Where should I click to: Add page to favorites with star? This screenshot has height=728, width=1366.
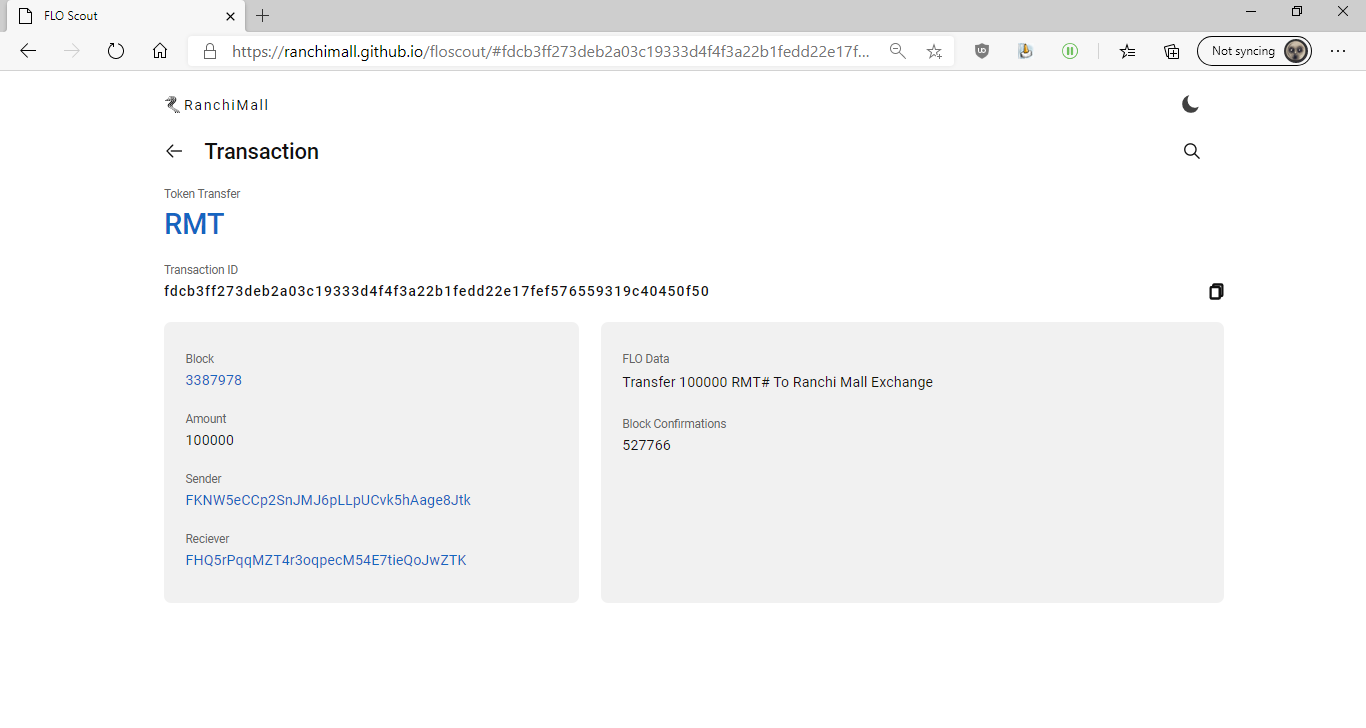(x=934, y=51)
